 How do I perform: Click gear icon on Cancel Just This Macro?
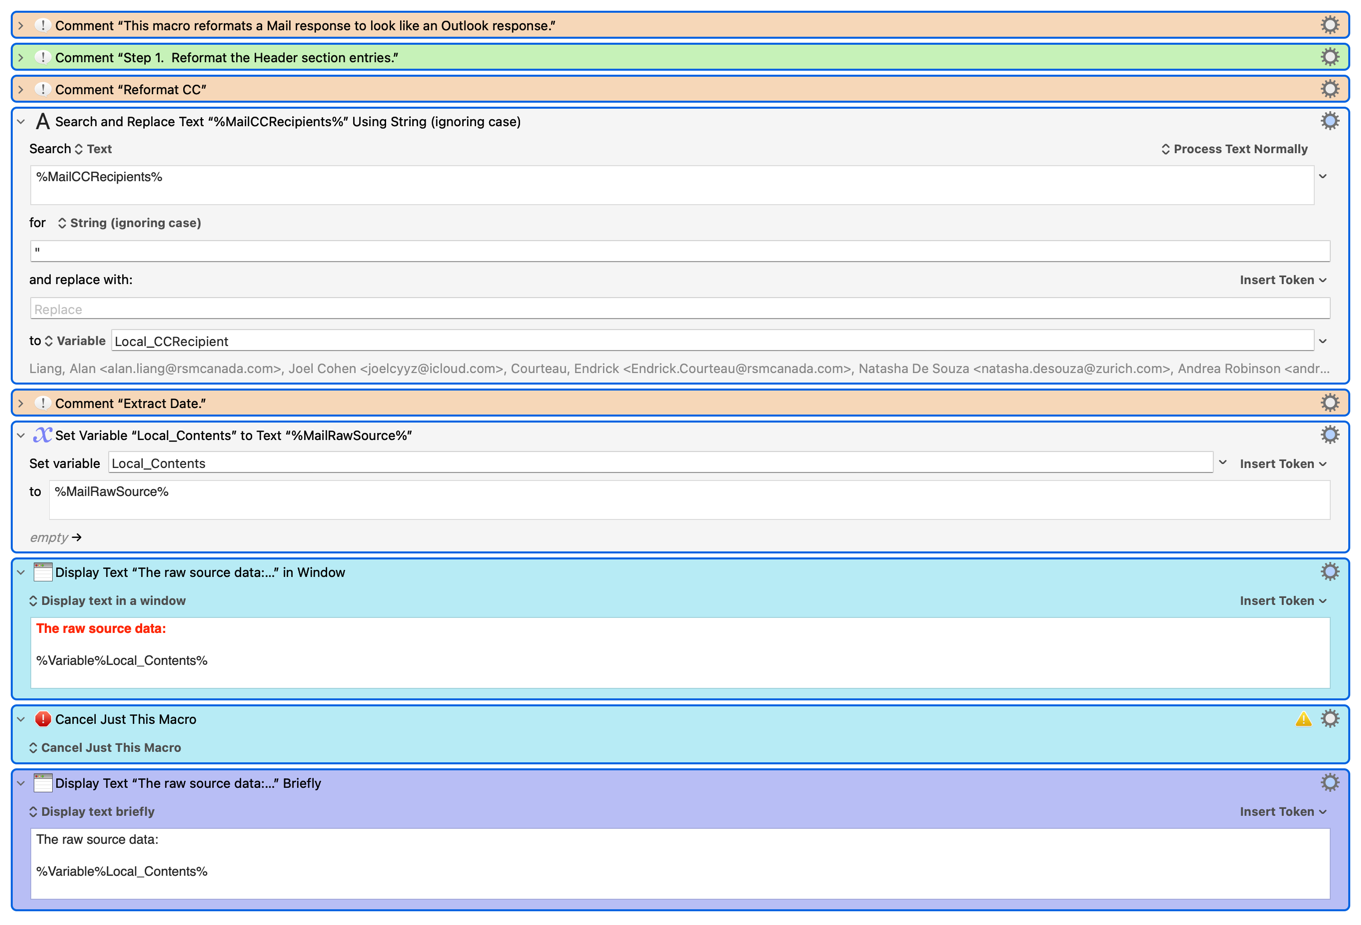click(x=1329, y=719)
